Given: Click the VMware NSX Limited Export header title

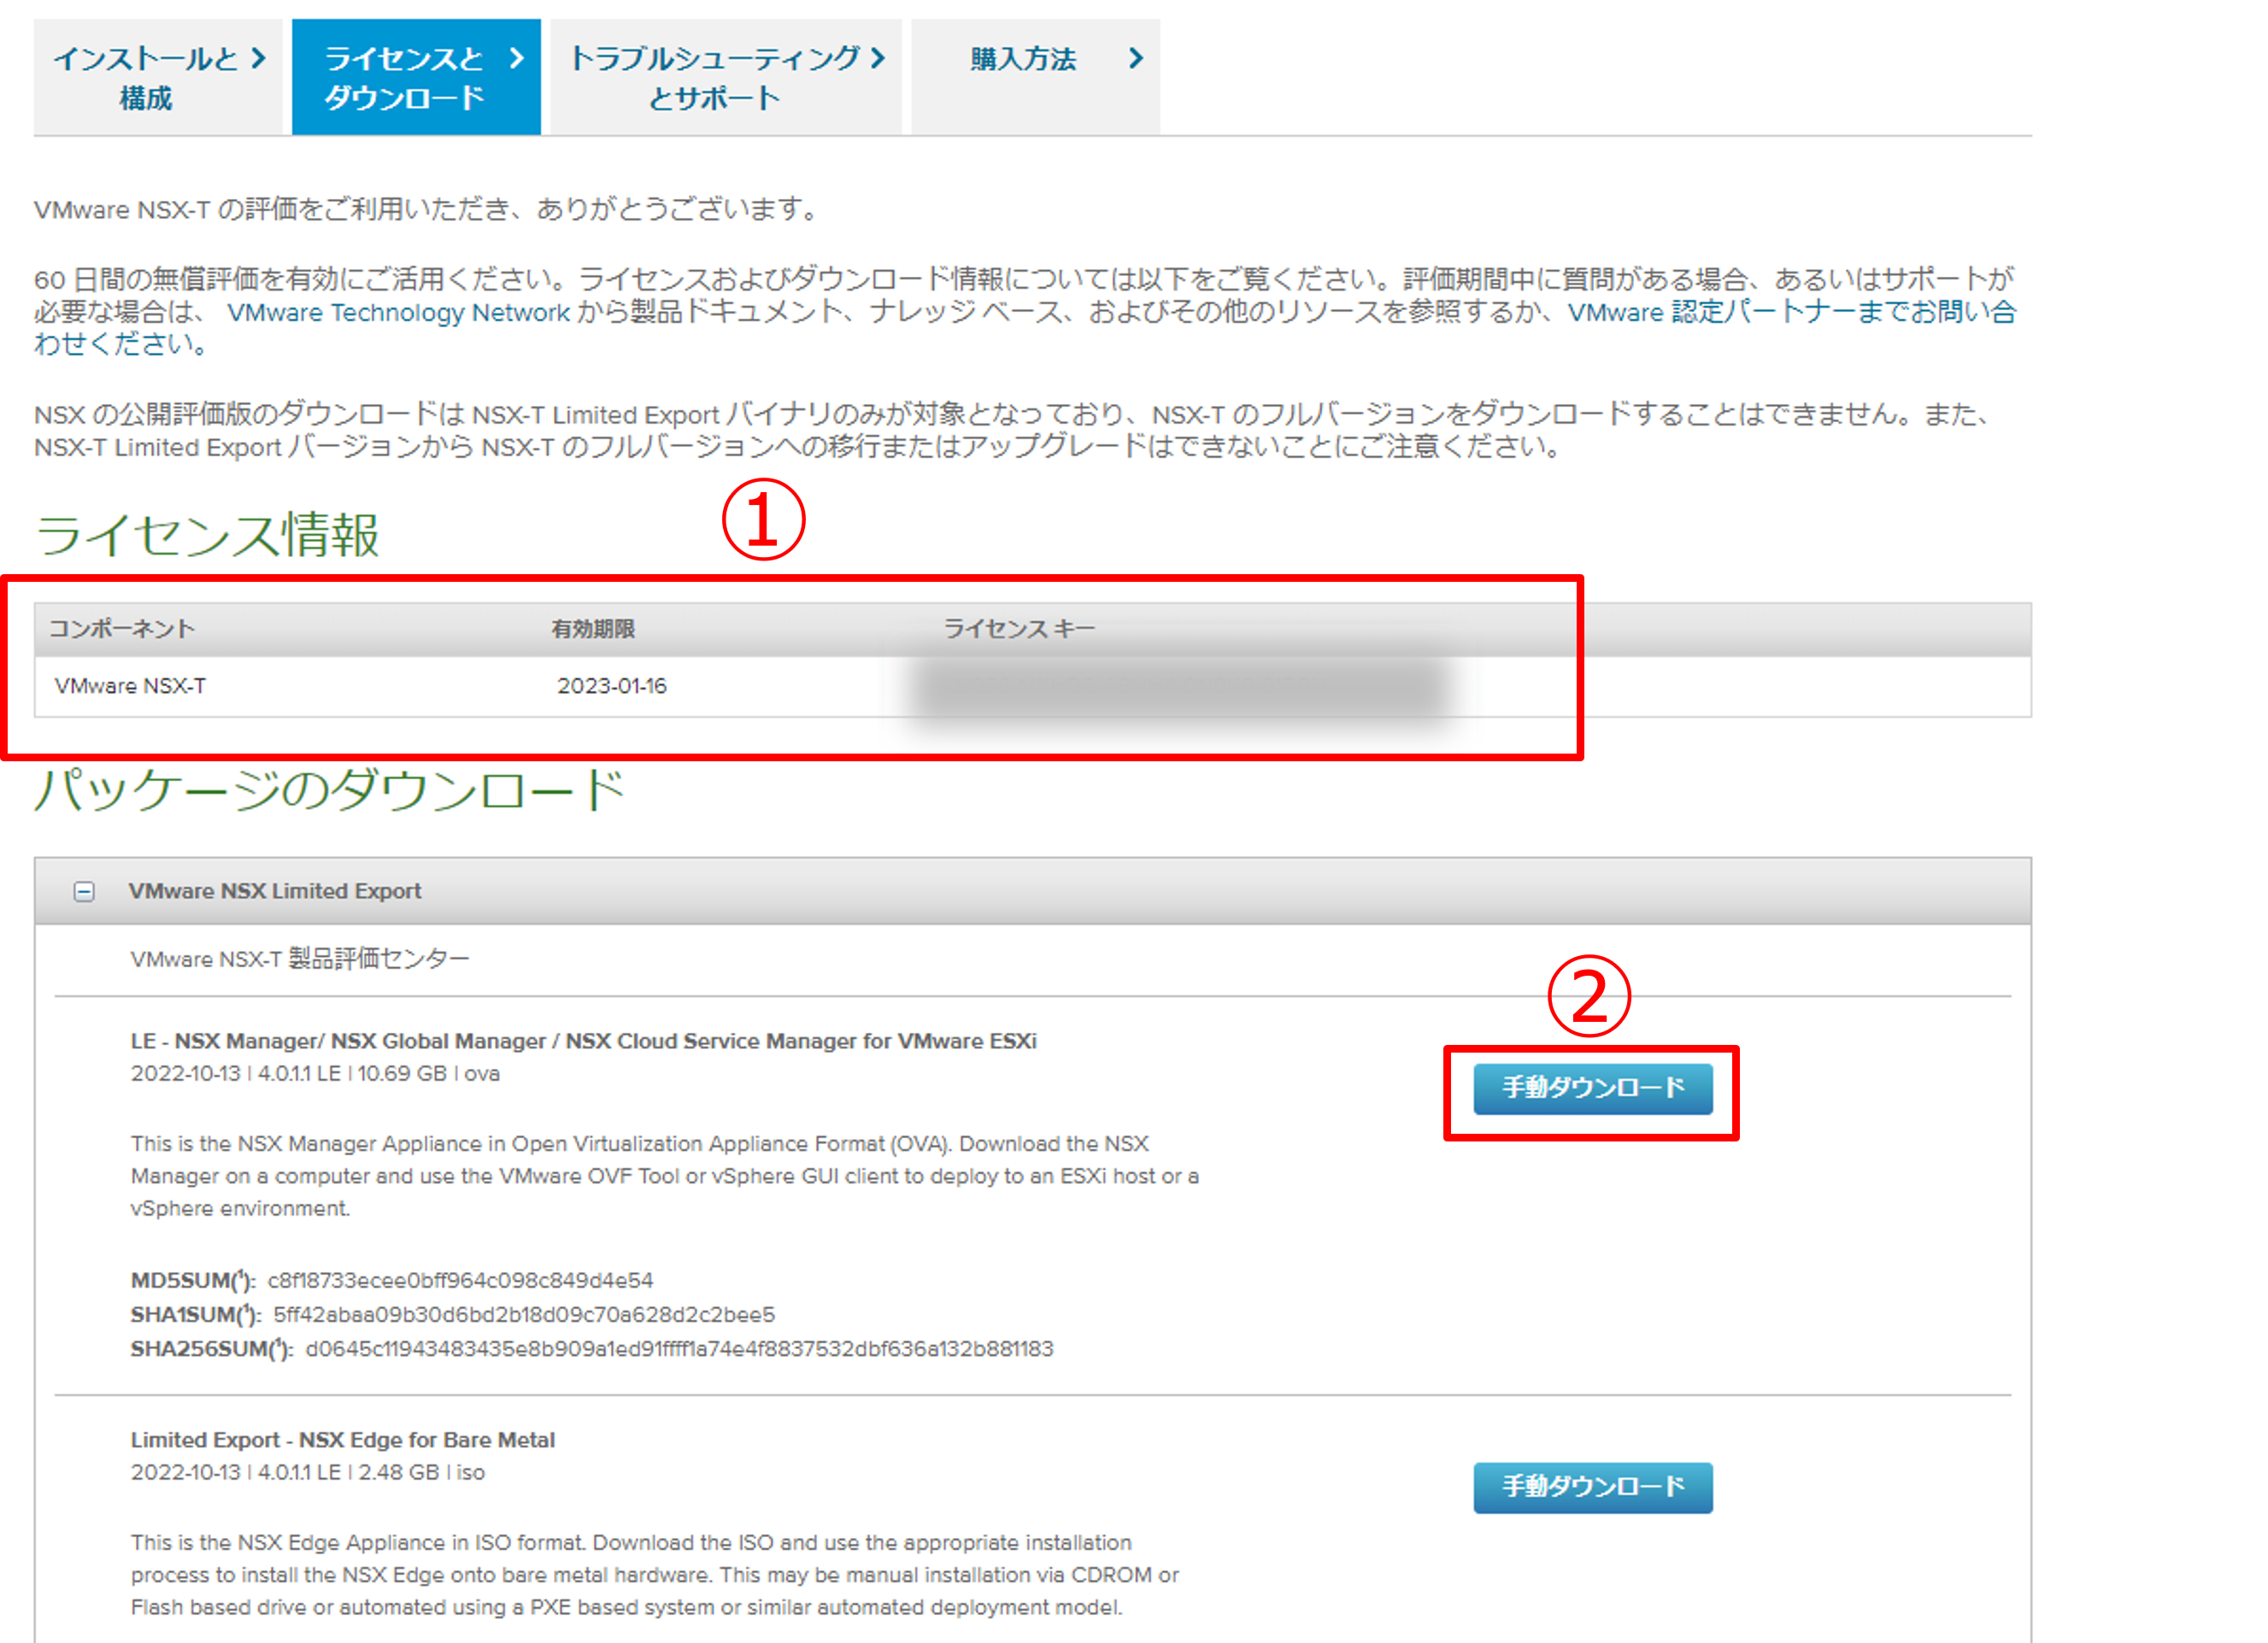Looking at the screenshot, I should coord(275,891).
